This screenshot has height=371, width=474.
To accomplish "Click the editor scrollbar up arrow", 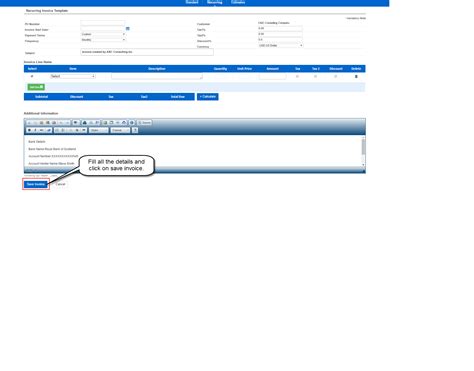I will point(363,137).
